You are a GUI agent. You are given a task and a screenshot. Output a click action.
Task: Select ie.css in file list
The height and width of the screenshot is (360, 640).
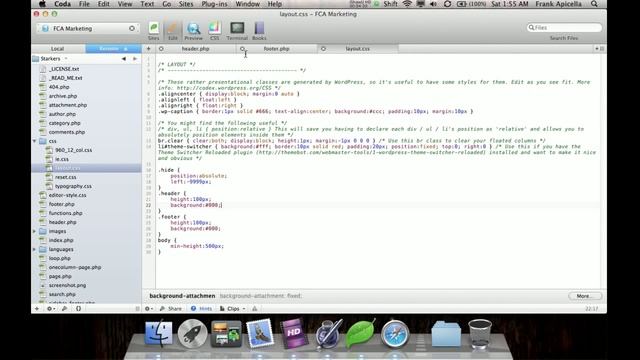point(62,159)
